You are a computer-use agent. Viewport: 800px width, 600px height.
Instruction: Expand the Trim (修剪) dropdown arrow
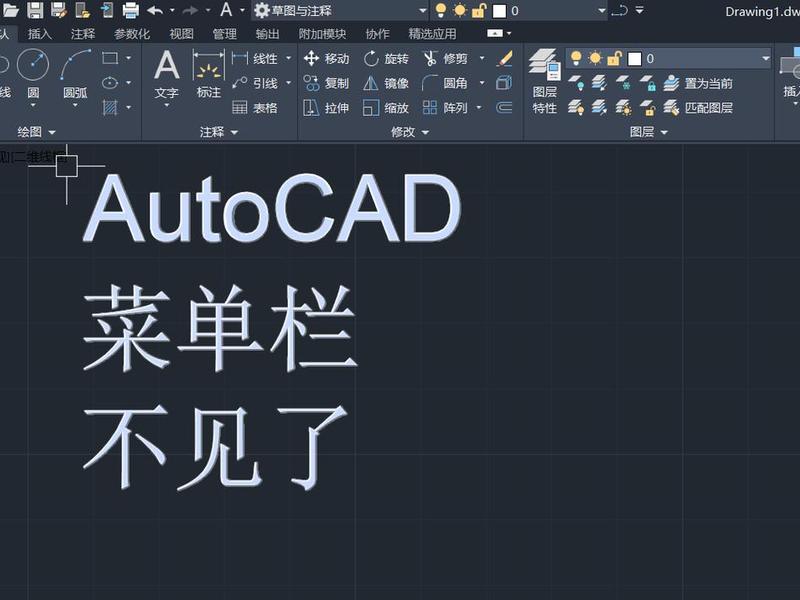coord(482,58)
